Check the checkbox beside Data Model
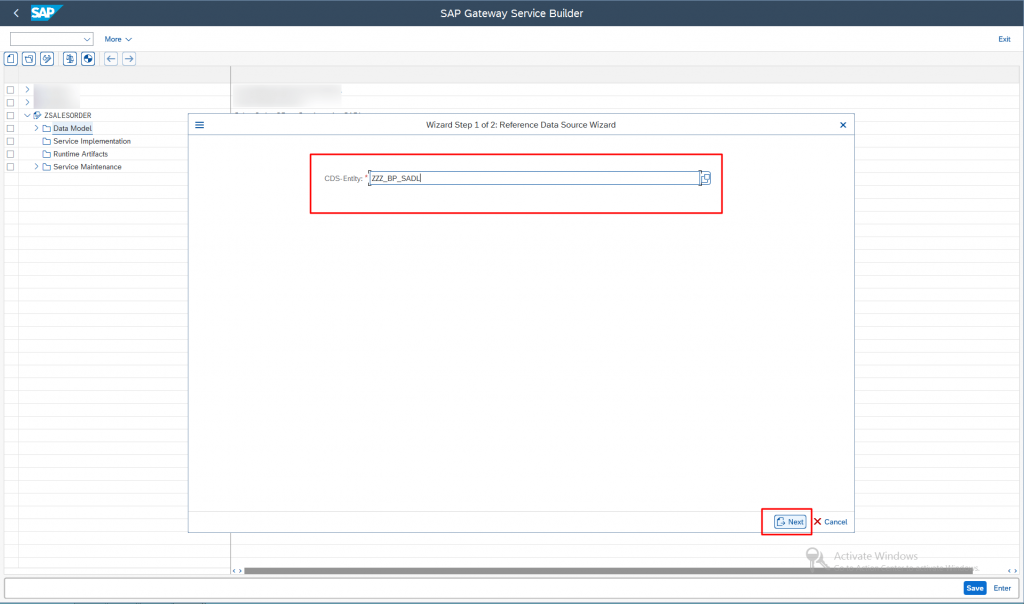The image size is (1024, 604). (x=10, y=128)
